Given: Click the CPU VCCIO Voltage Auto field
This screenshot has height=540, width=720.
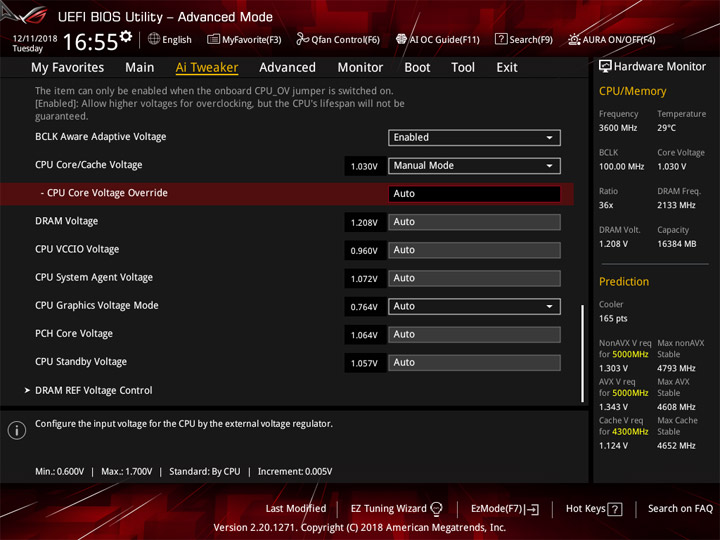Looking at the screenshot, I should pyautogui.click(x=474, y=250).
